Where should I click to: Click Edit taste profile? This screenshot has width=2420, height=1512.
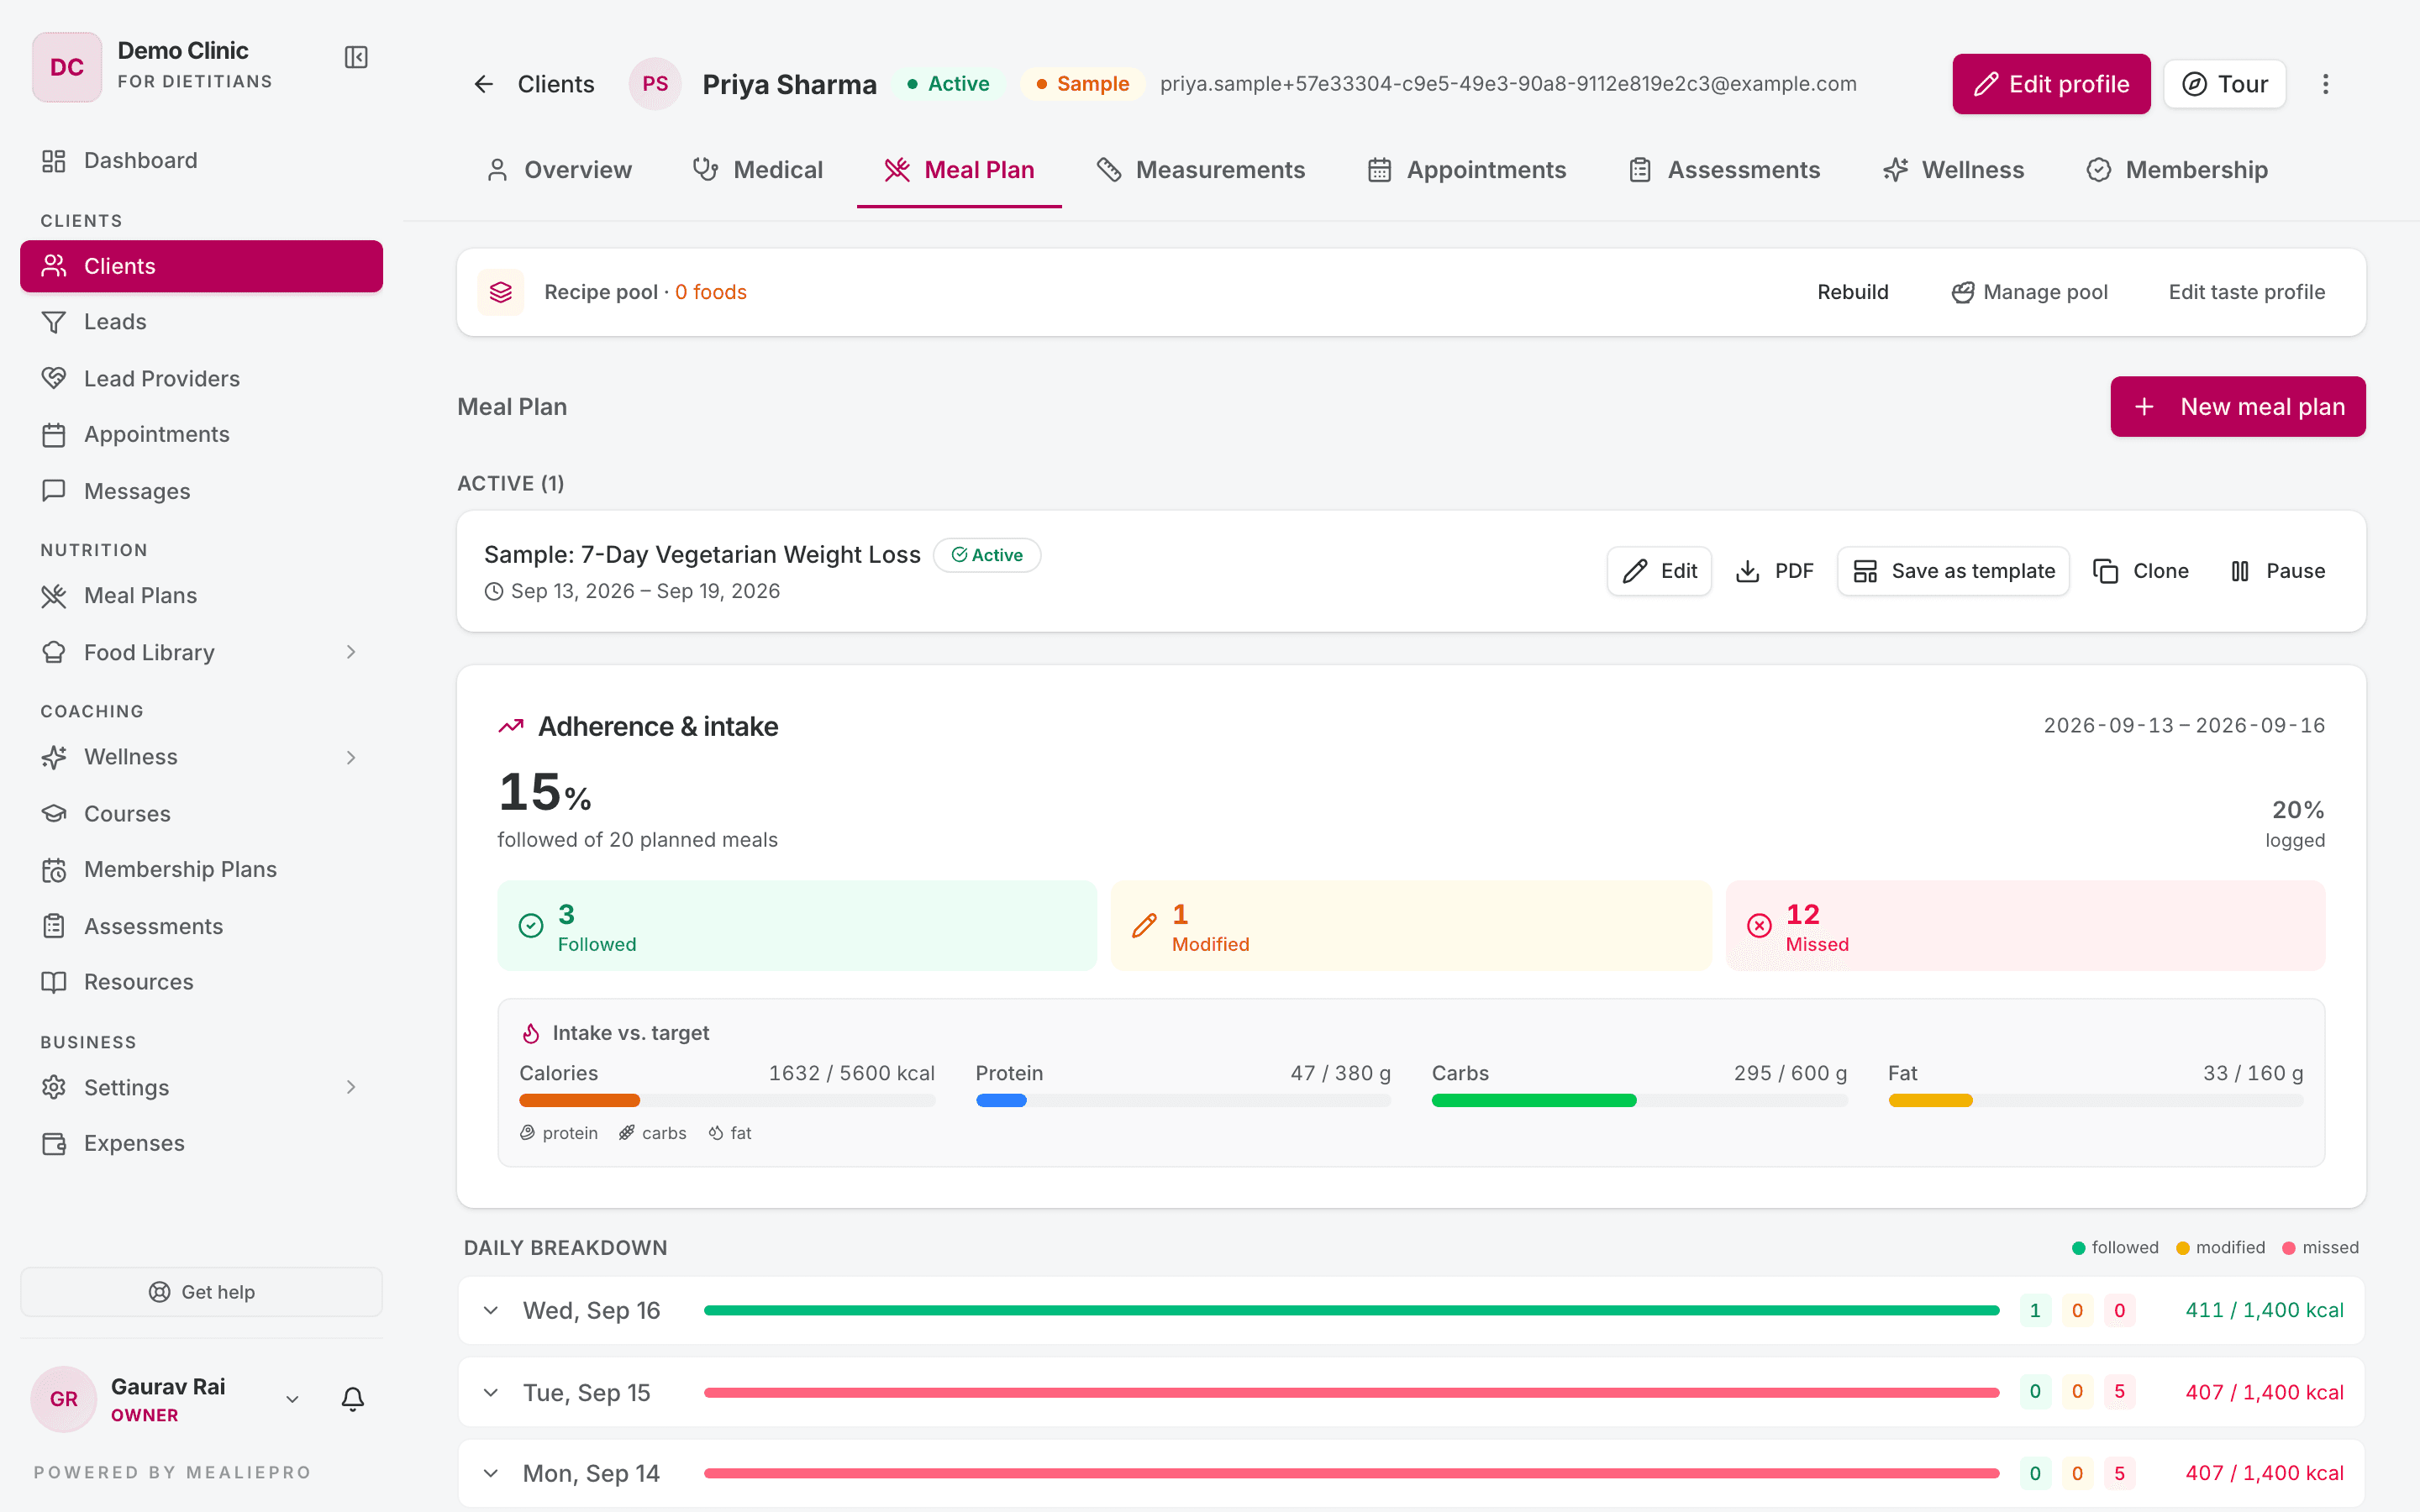pyautogui.click(x=2247, y=292)
